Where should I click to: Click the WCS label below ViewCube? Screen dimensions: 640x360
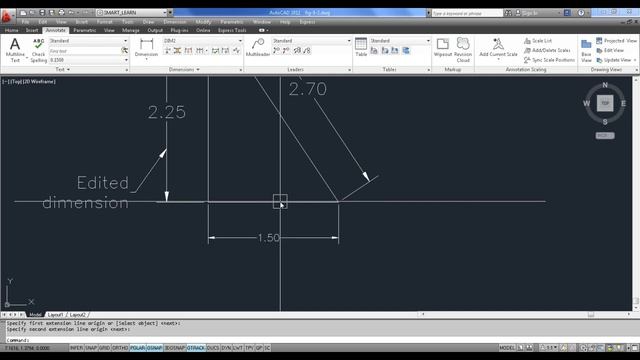pyautogui.click(x=605, y=136)
